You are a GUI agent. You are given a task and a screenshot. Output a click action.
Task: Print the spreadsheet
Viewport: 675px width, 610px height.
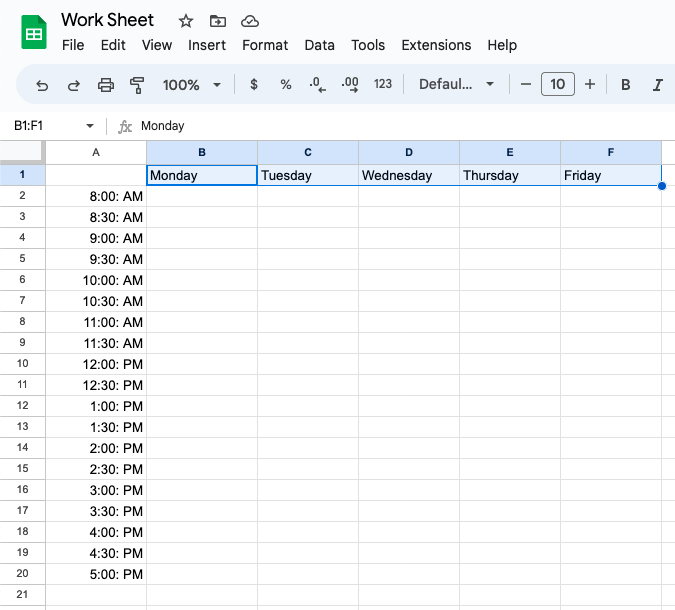click(106, 84)
